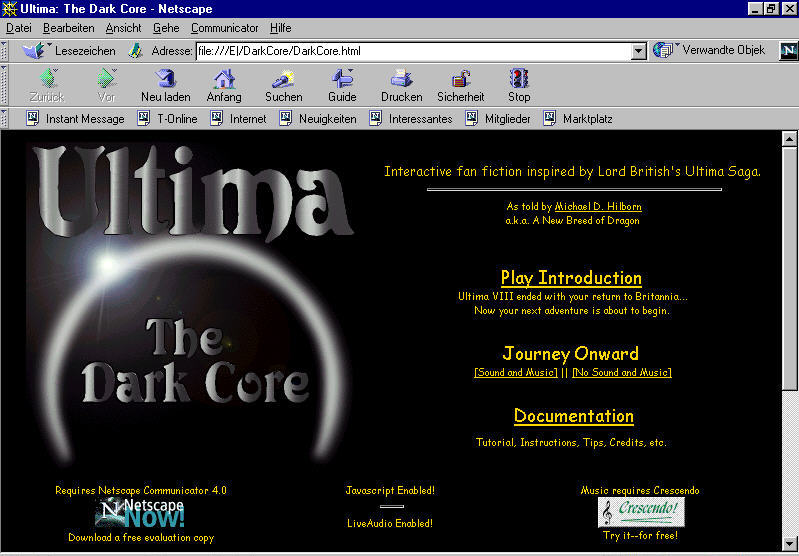The image size is (799, 556).
Task: Click the Netscape title bar icon
Action: click(x=9, y=9)
